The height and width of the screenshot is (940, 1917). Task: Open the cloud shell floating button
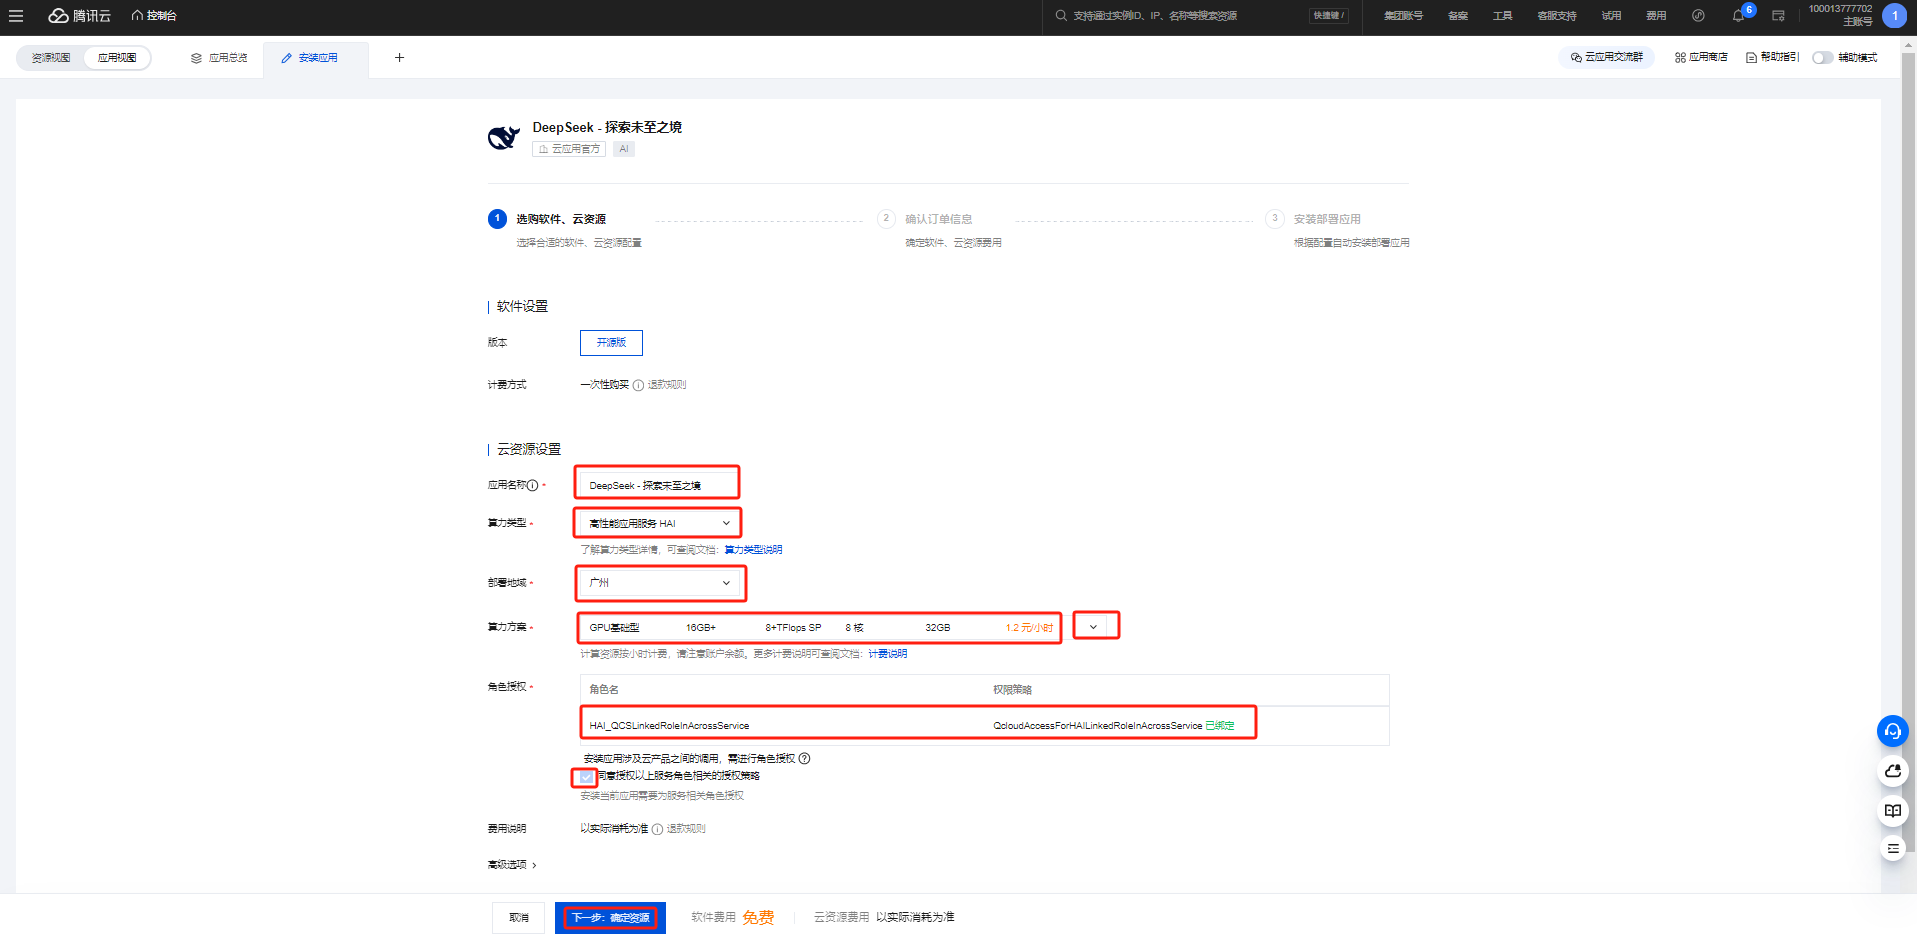(1892, 771)
